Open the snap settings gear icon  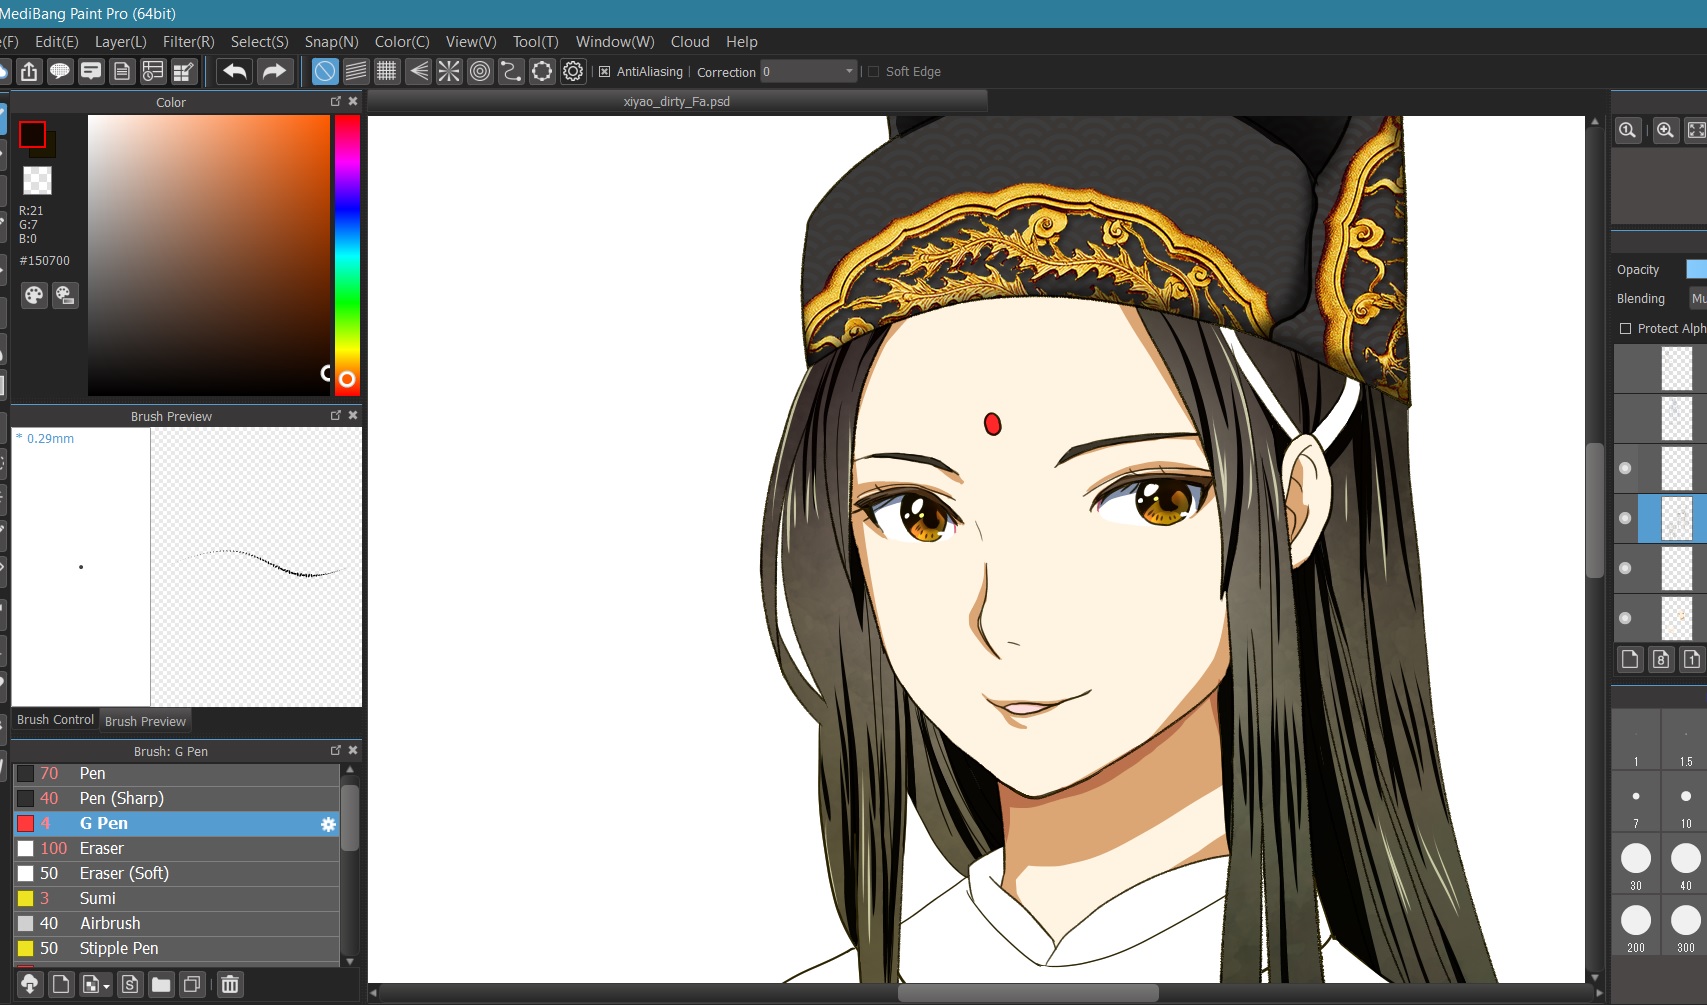click(572, 71)
